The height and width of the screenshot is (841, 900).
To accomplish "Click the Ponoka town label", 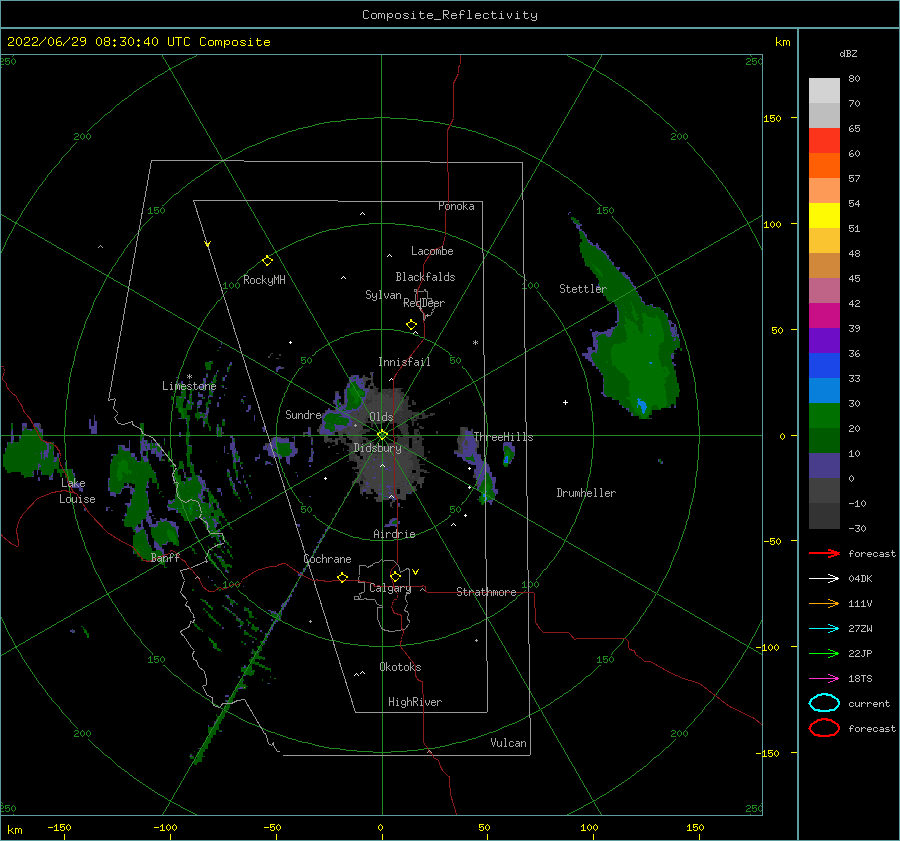I will point(456,206).
